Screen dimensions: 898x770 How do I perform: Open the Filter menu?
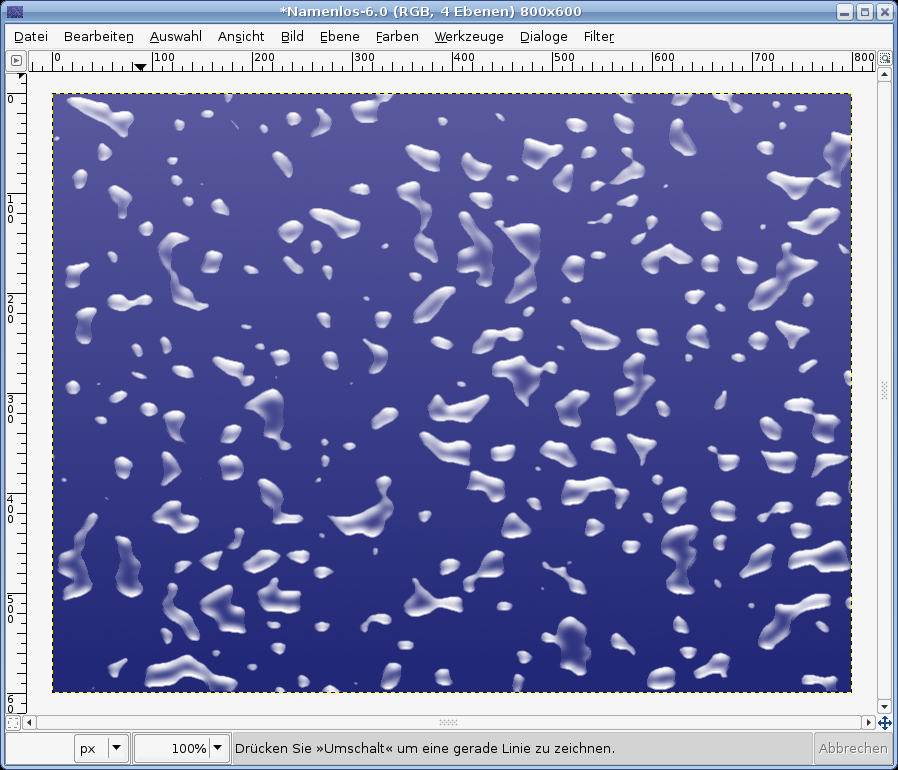pos(598,37)
